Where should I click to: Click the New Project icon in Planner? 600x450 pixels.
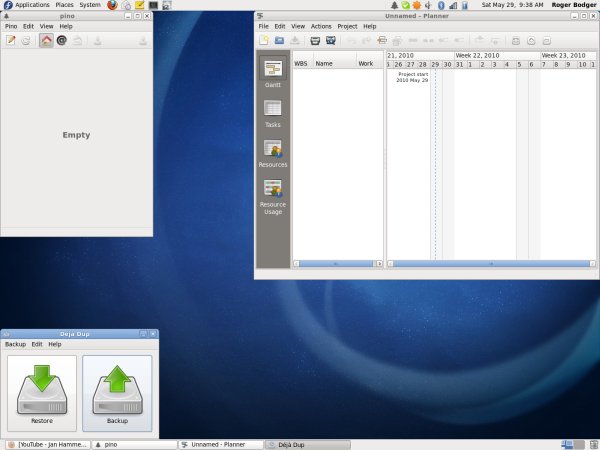pyautogui.click(x=264, y=40)
